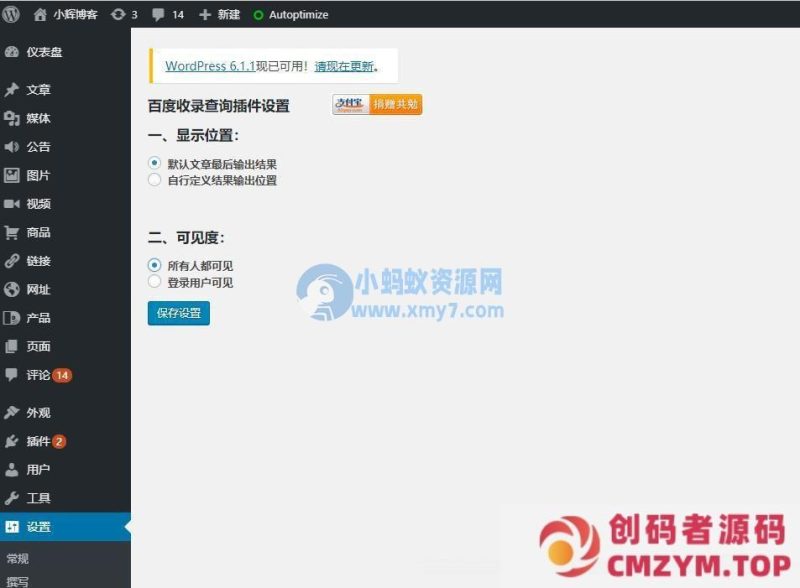Open the 工具 tools icon
800x588 pixels.
click(10, 497)
